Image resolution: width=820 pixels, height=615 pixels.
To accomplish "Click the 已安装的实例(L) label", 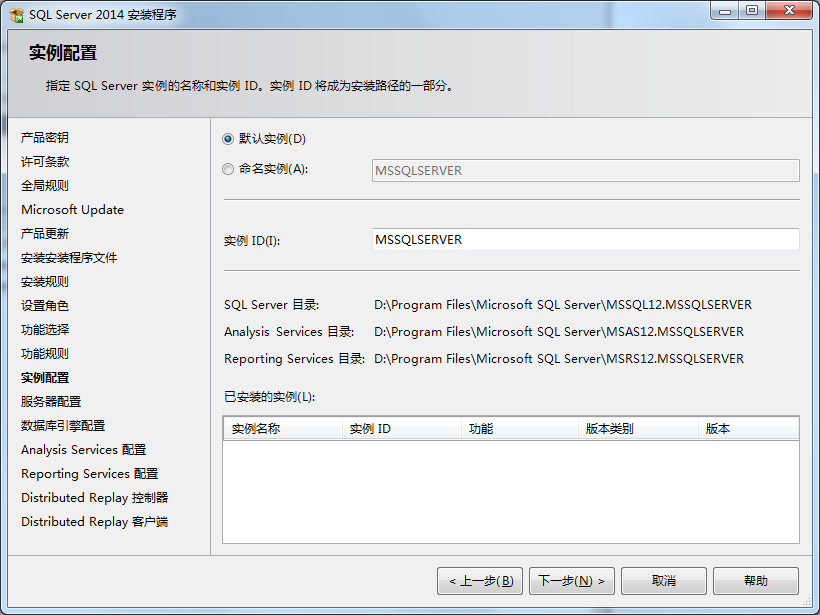I will [269, 397].
